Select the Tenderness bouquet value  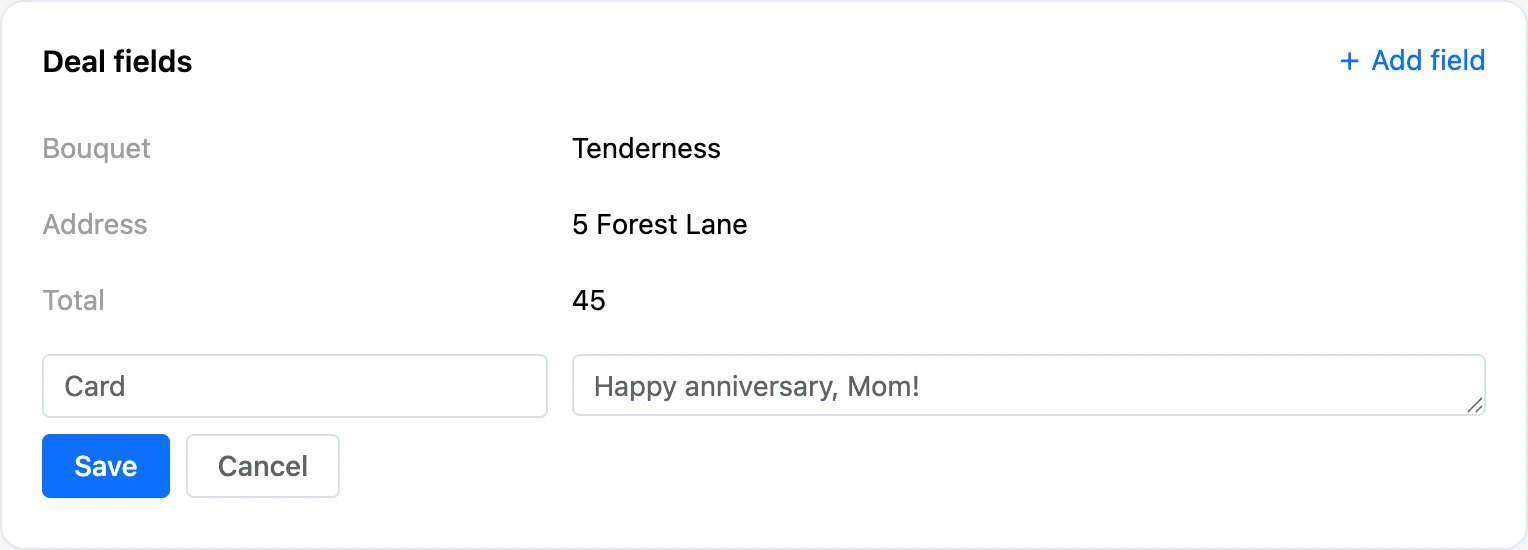[647, 149]
